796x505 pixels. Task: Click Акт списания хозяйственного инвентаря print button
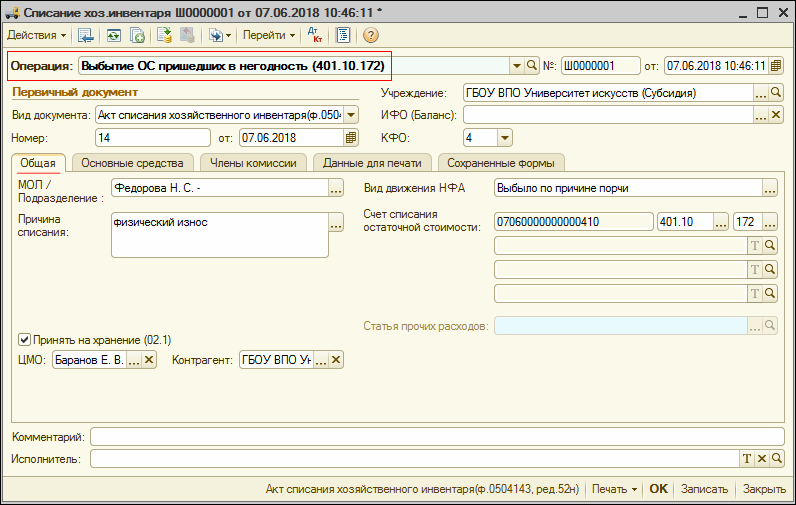click(x=422, y=489)
